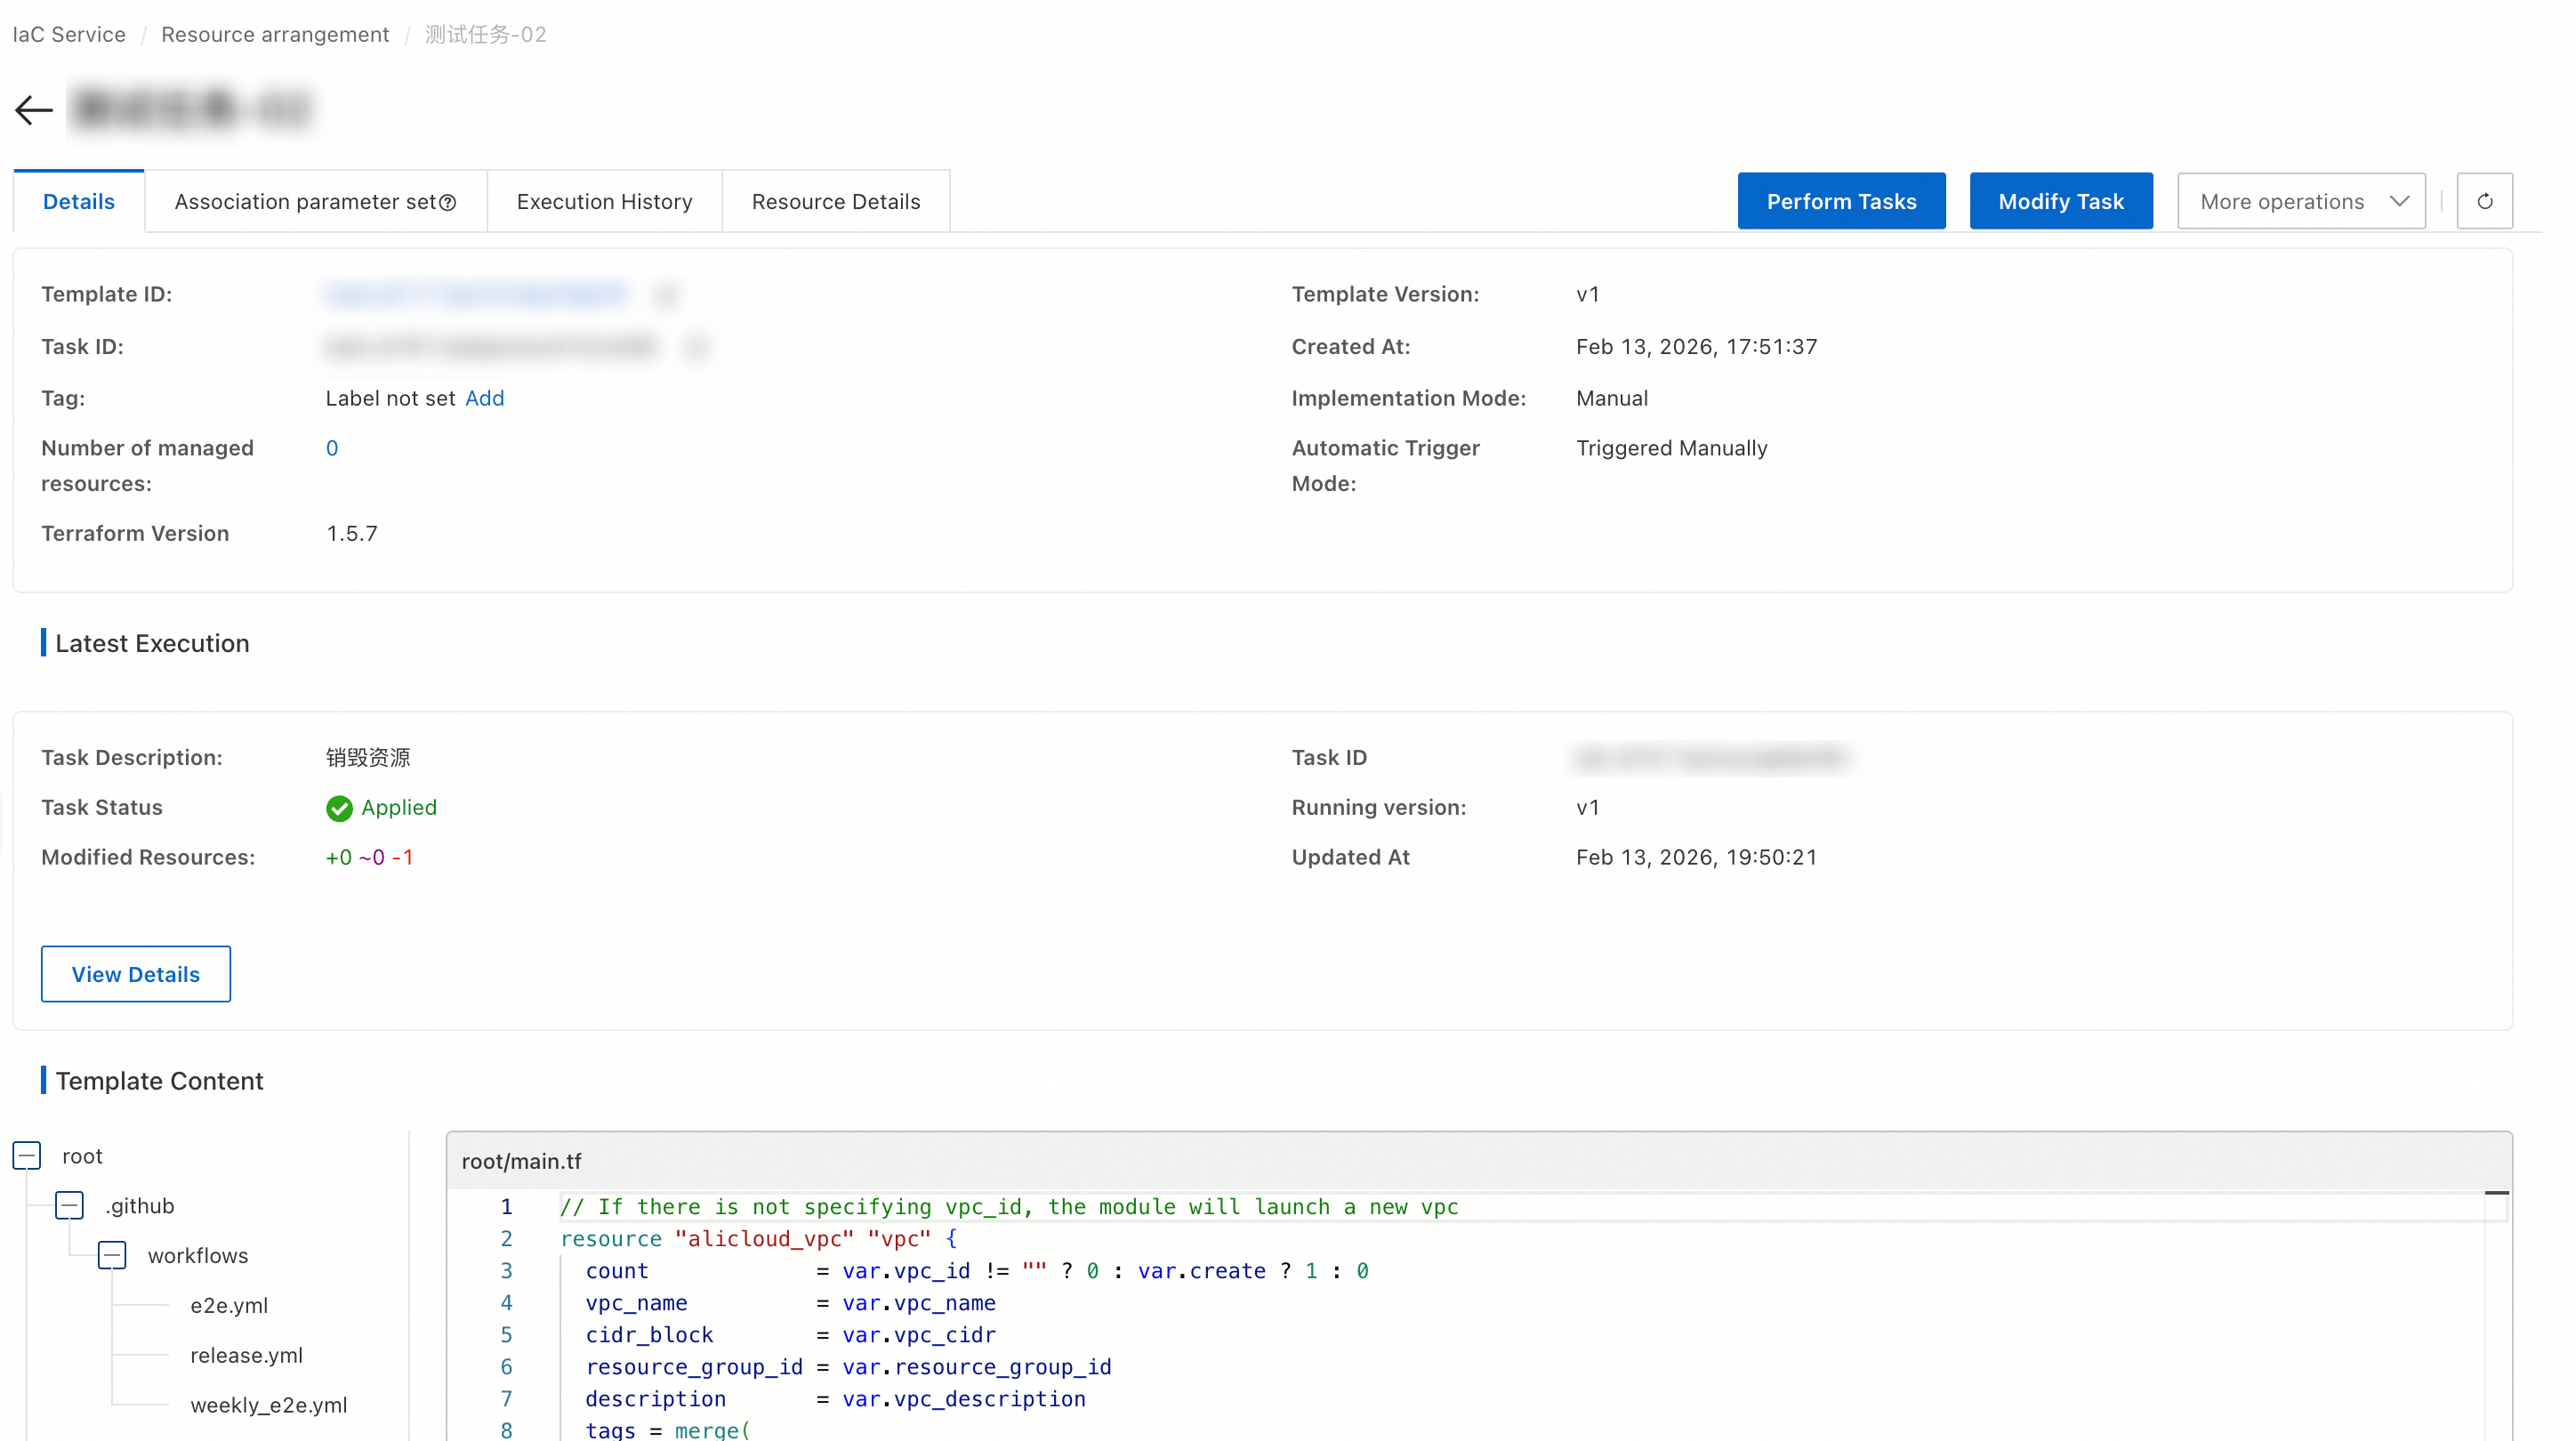Click the 测试任务-02 breadcrumb item
Viewport: 2576px width, 1441px height.
point(485,34)
